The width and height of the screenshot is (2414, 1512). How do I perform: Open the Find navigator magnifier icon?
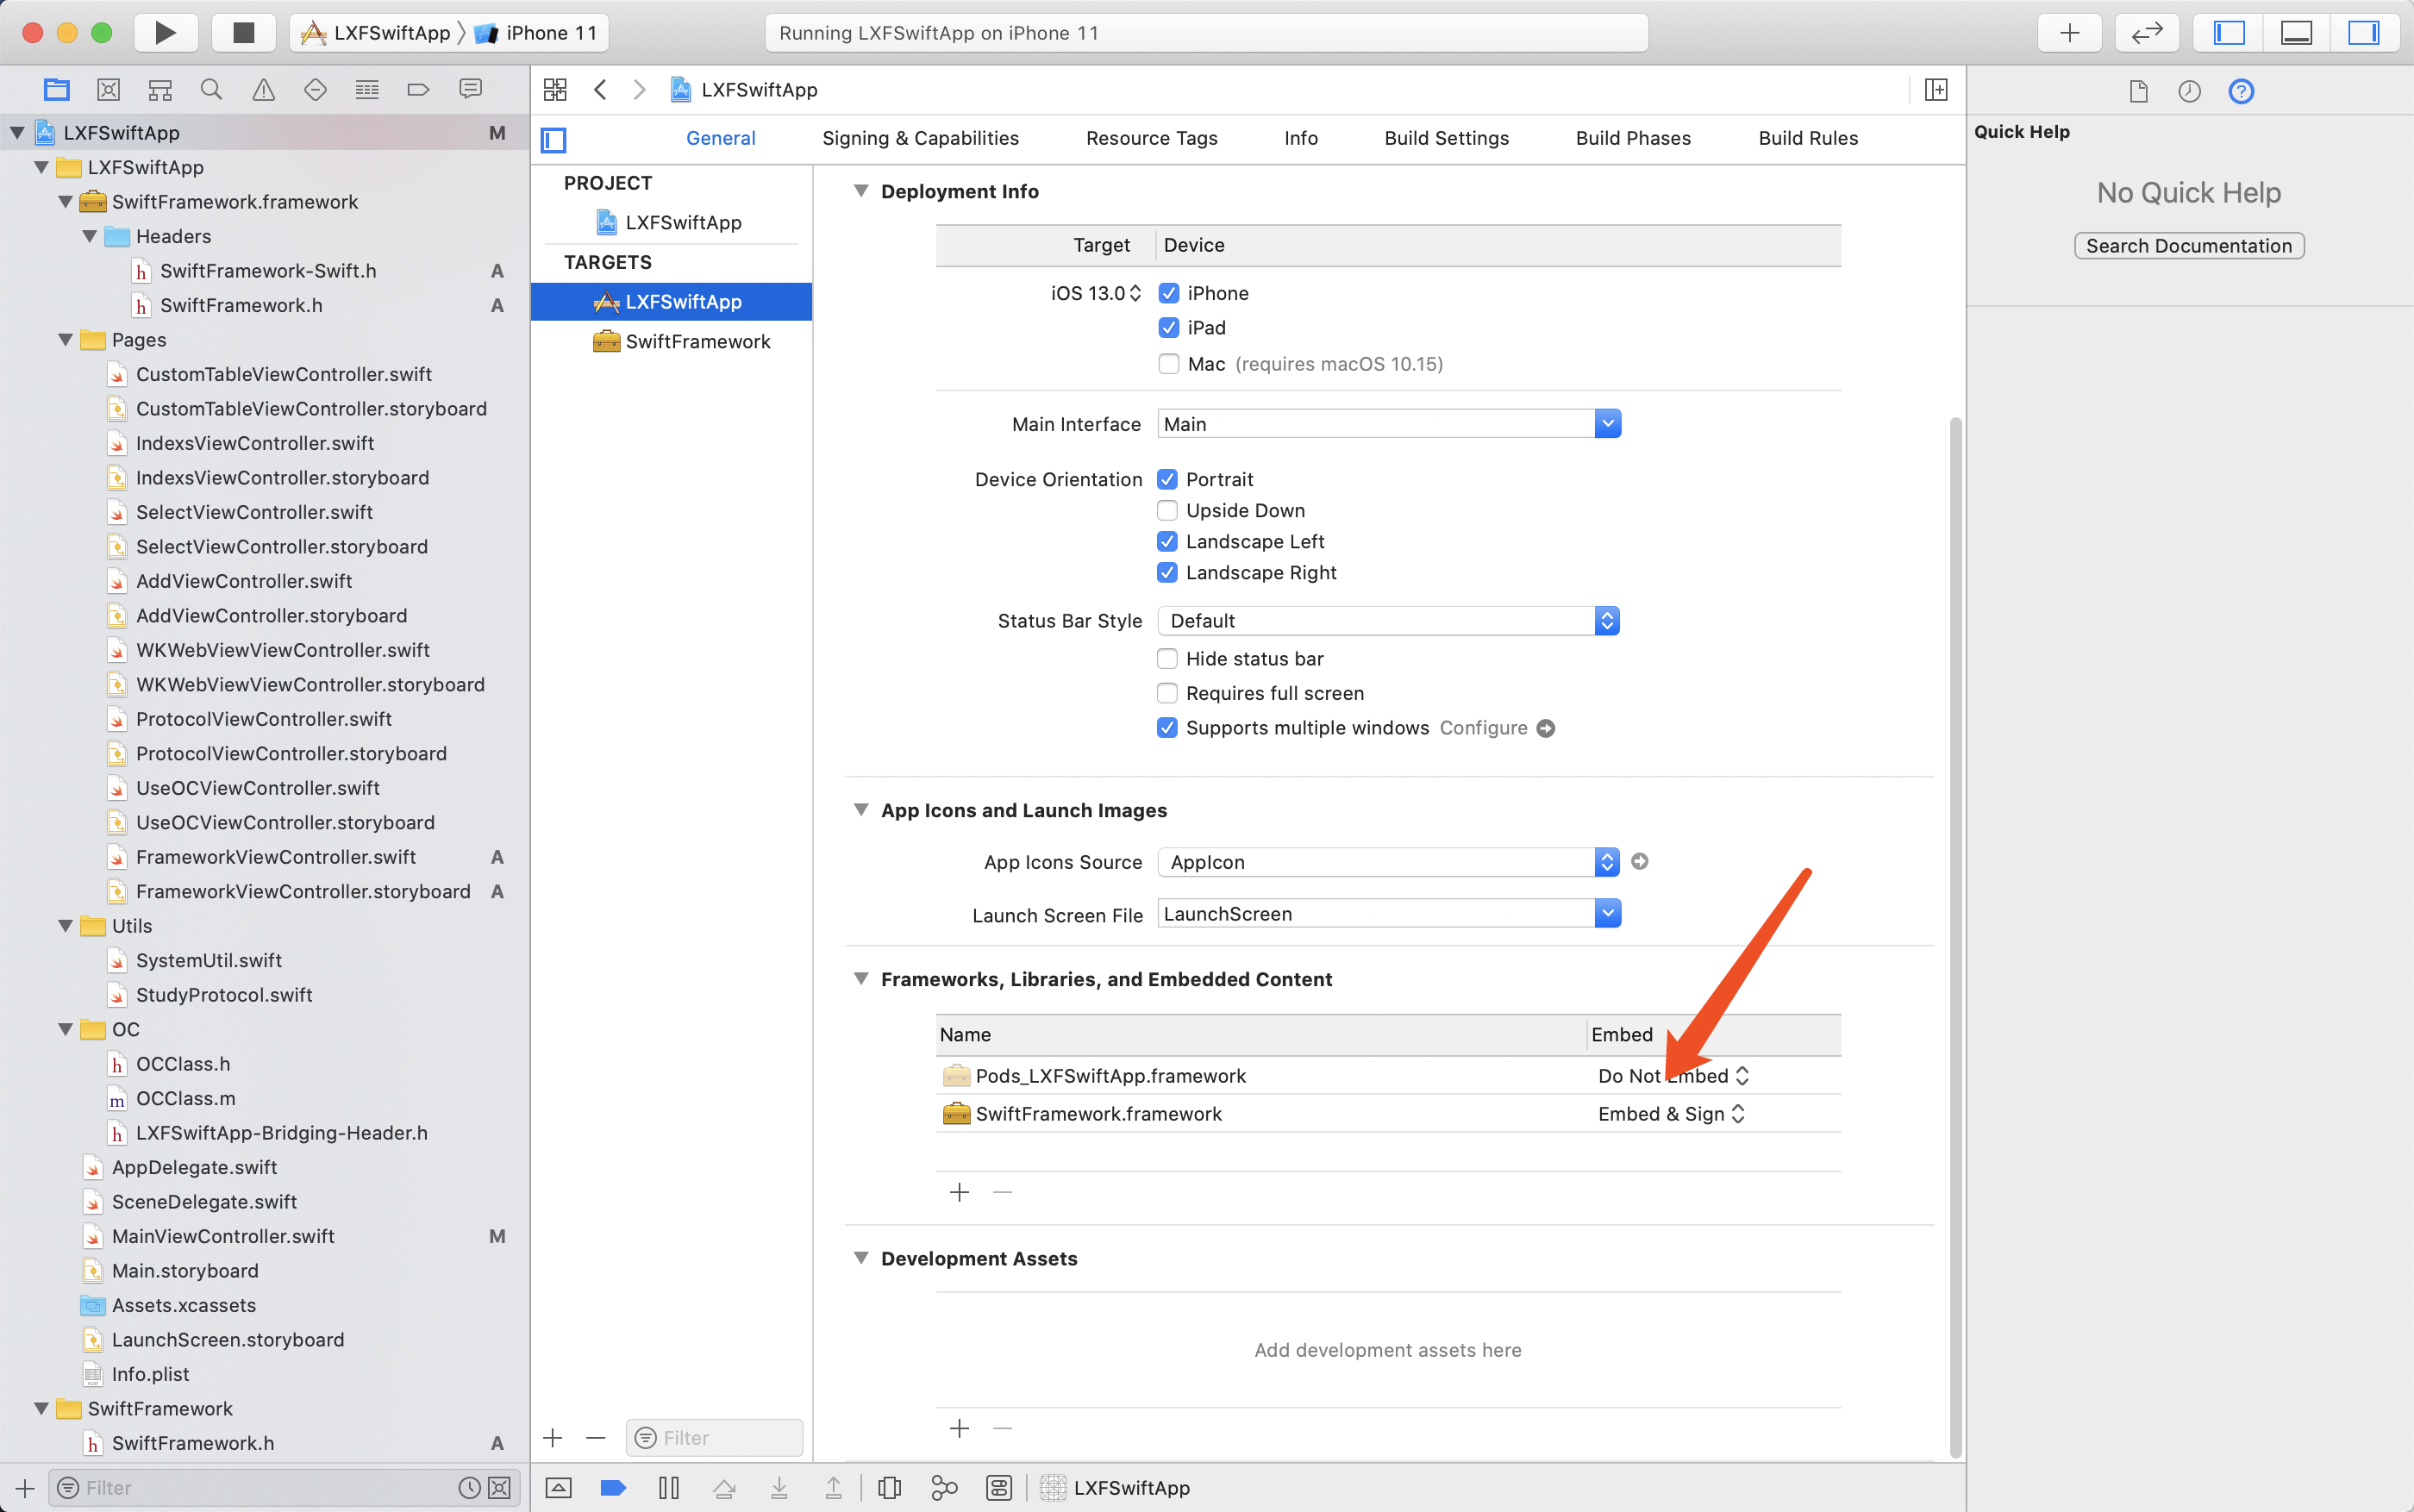pos(211,90)
